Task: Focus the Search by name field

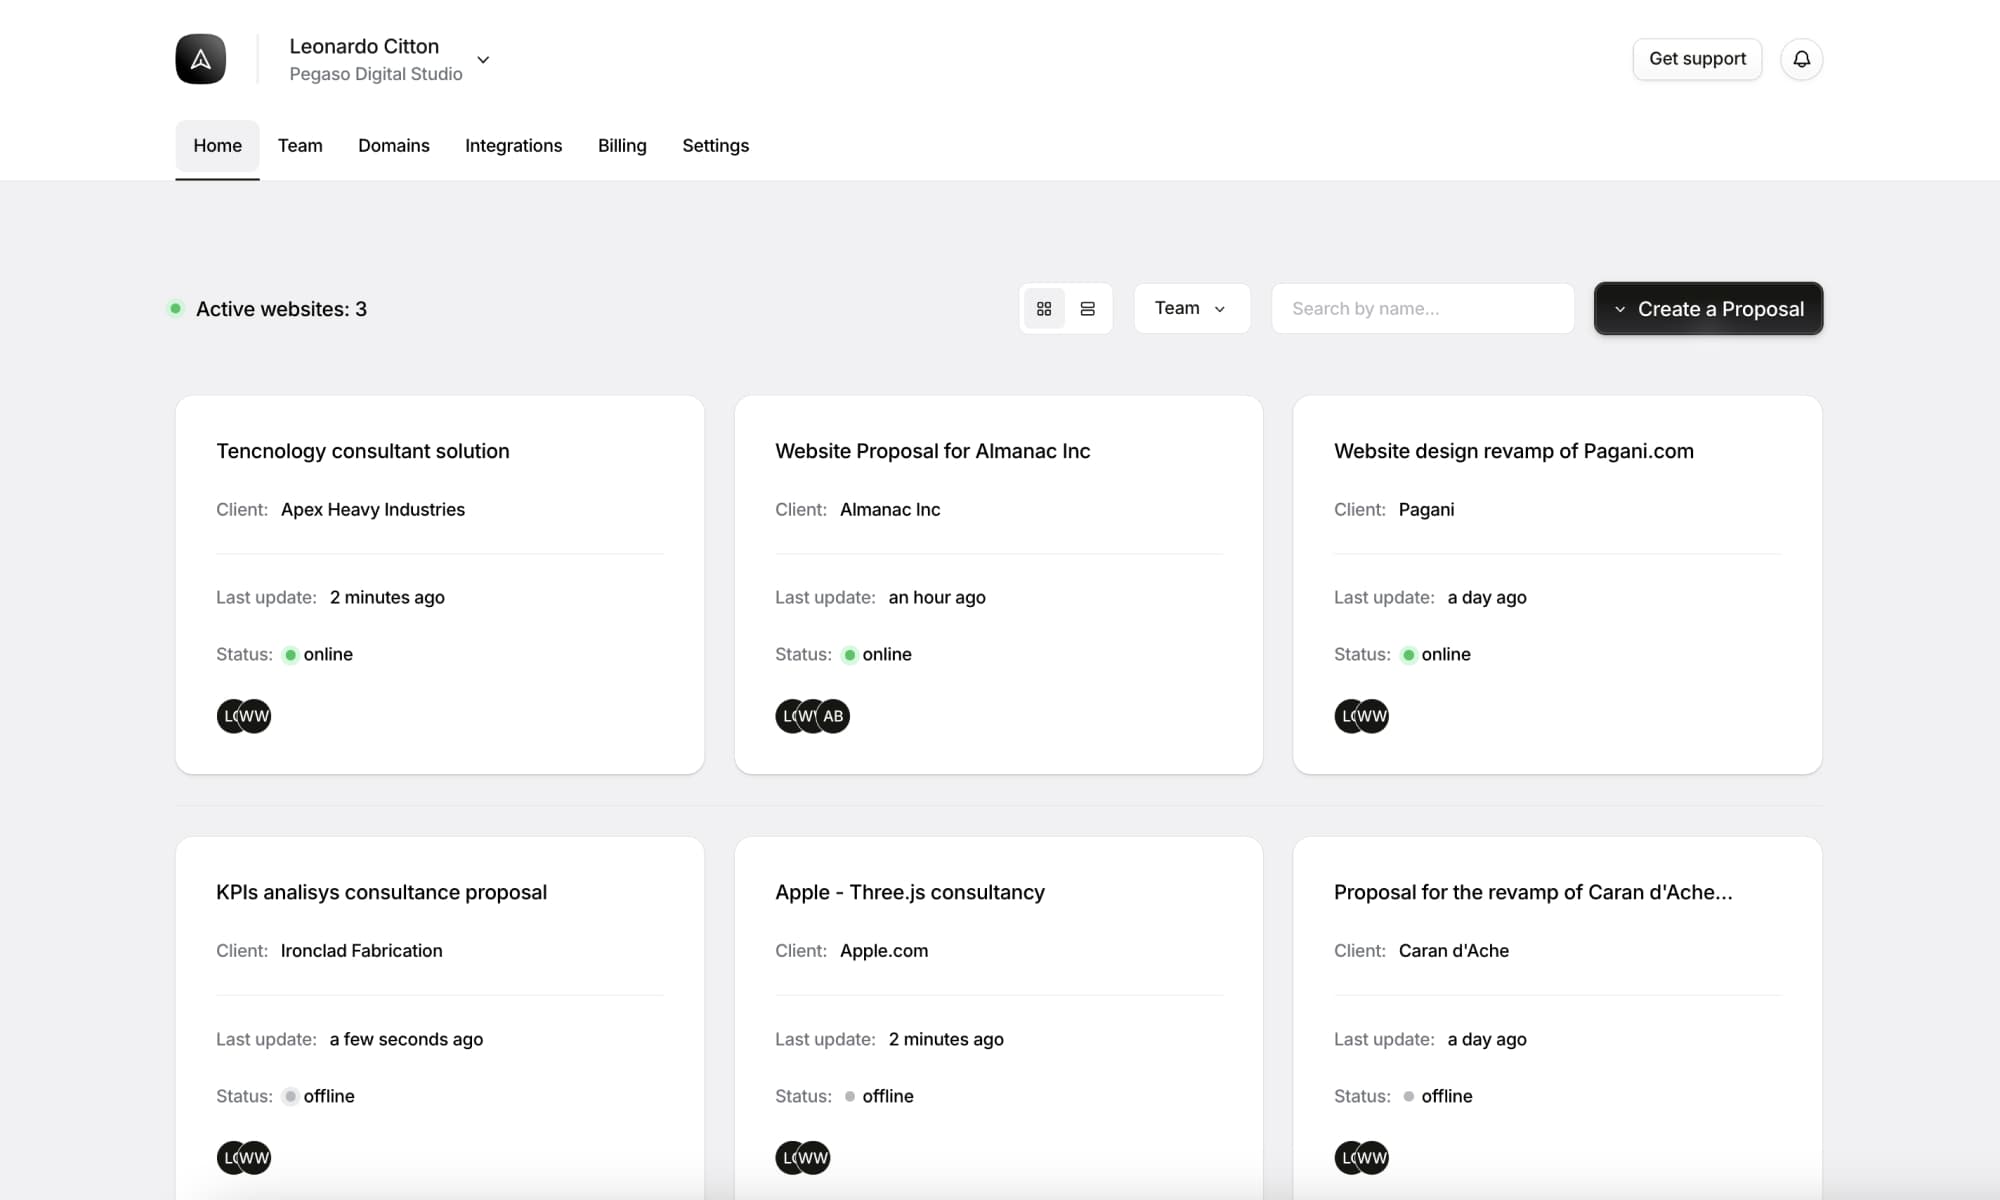Action: [x=1422, y=308]
